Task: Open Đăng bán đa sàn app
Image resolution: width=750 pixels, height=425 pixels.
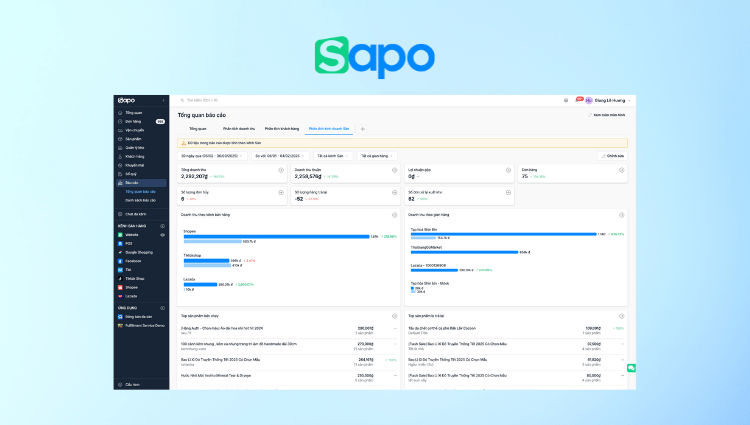Action: (141, 316)
